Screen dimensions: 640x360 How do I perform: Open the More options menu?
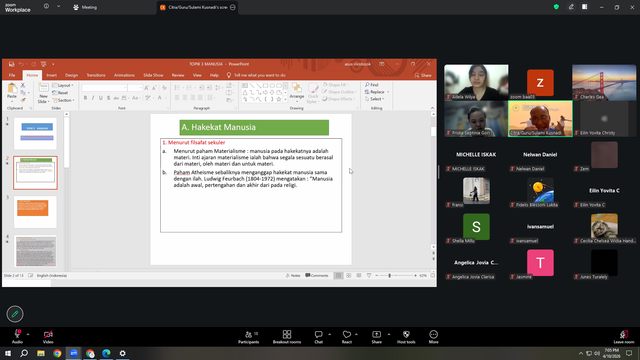(433, 337)
